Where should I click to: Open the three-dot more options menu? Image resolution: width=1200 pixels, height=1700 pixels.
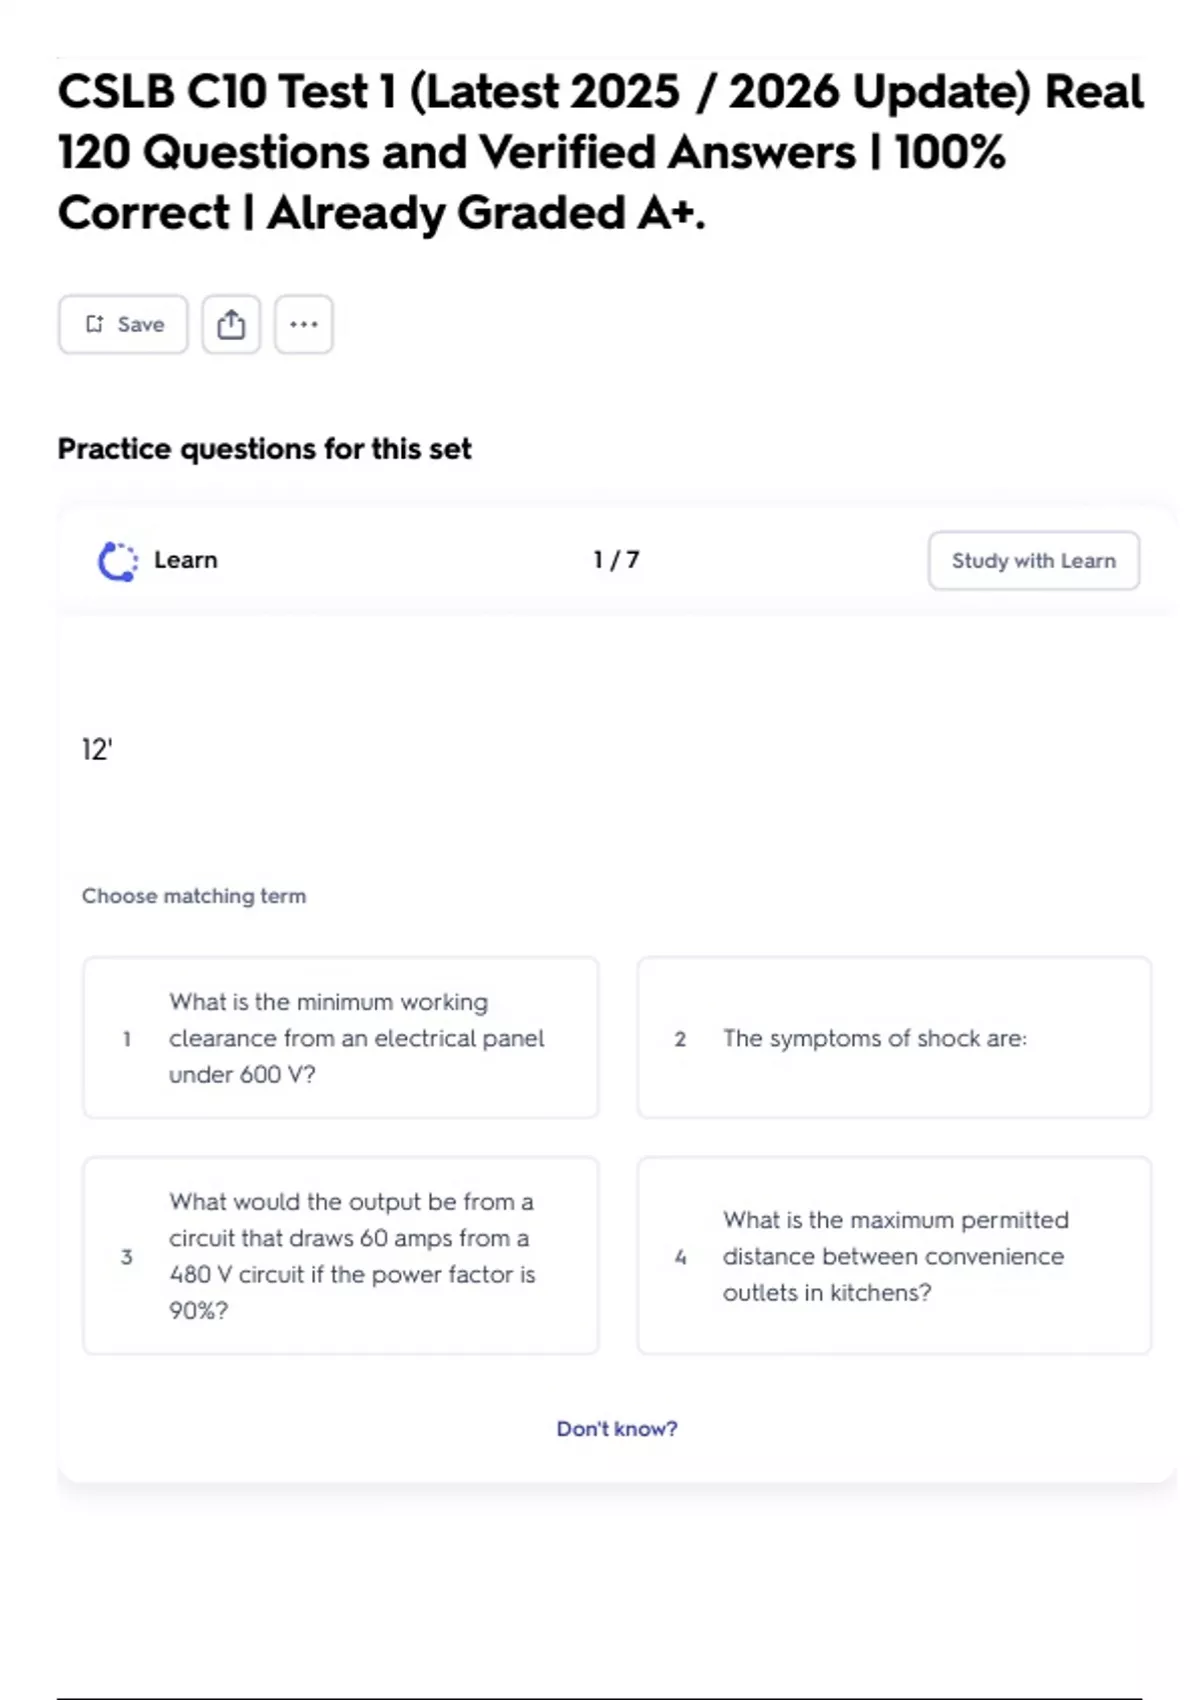pyautogui.click(x=304, y=324)
